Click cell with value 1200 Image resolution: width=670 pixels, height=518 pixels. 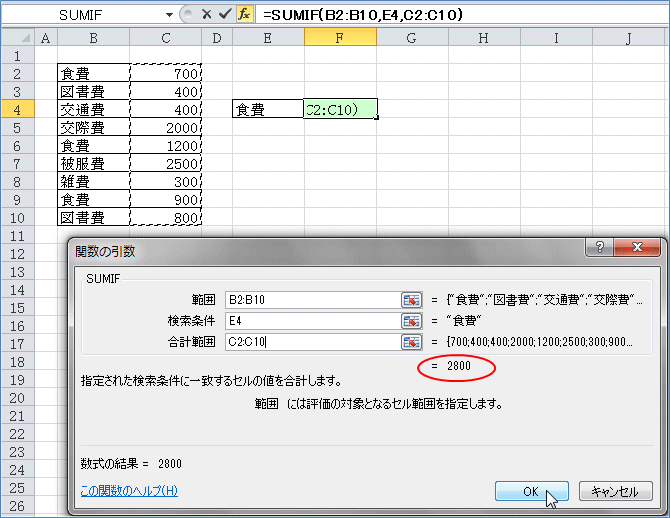click(165, 146)
